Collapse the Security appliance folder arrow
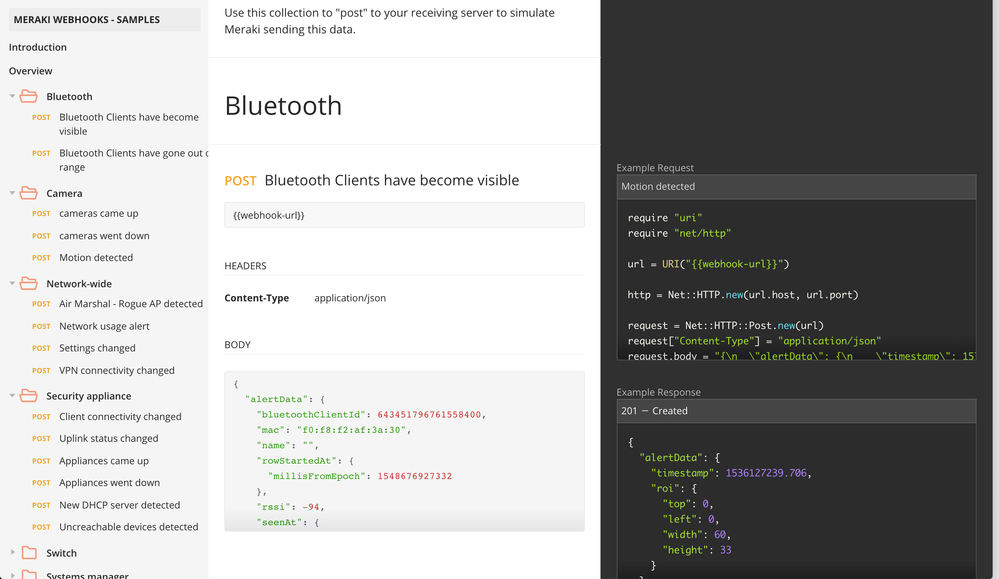Image resolution: width=999 pixels, height=579 pixels. tap(12, 396)
